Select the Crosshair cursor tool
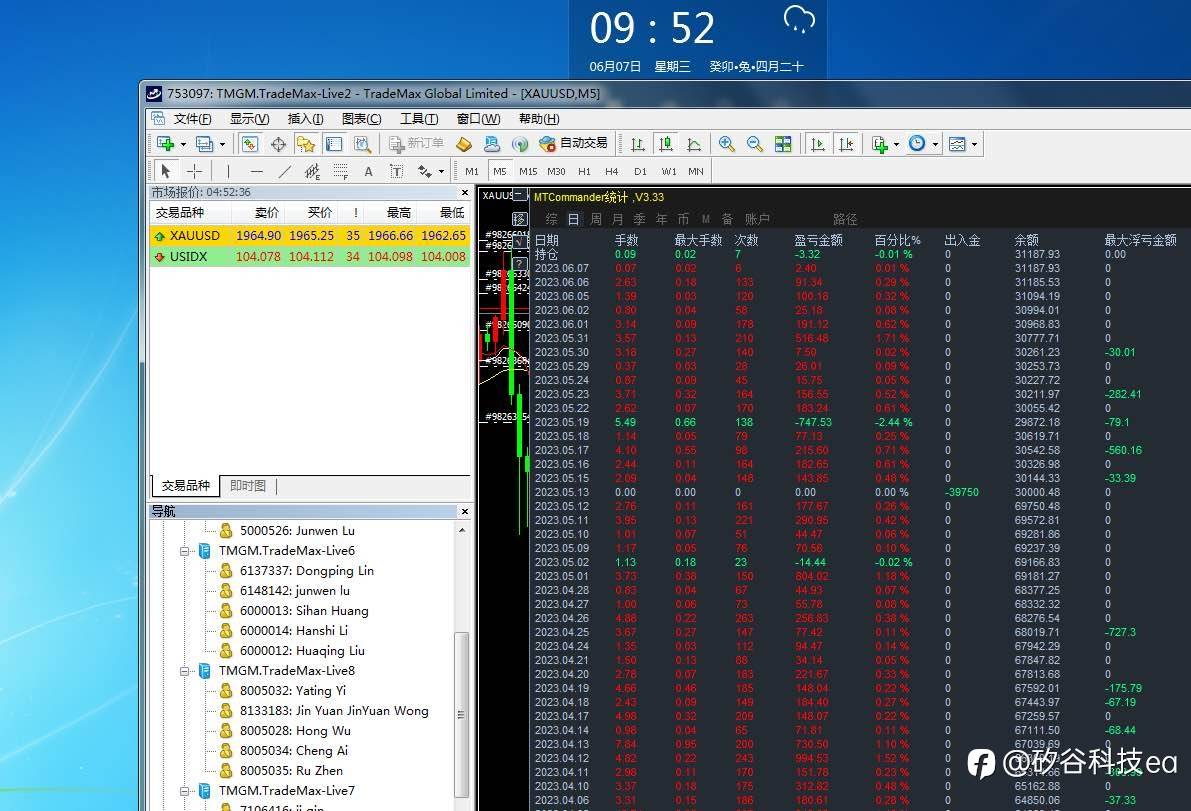Image resolution: width=1191 pixels, height=811 pixels. [194, 171]
